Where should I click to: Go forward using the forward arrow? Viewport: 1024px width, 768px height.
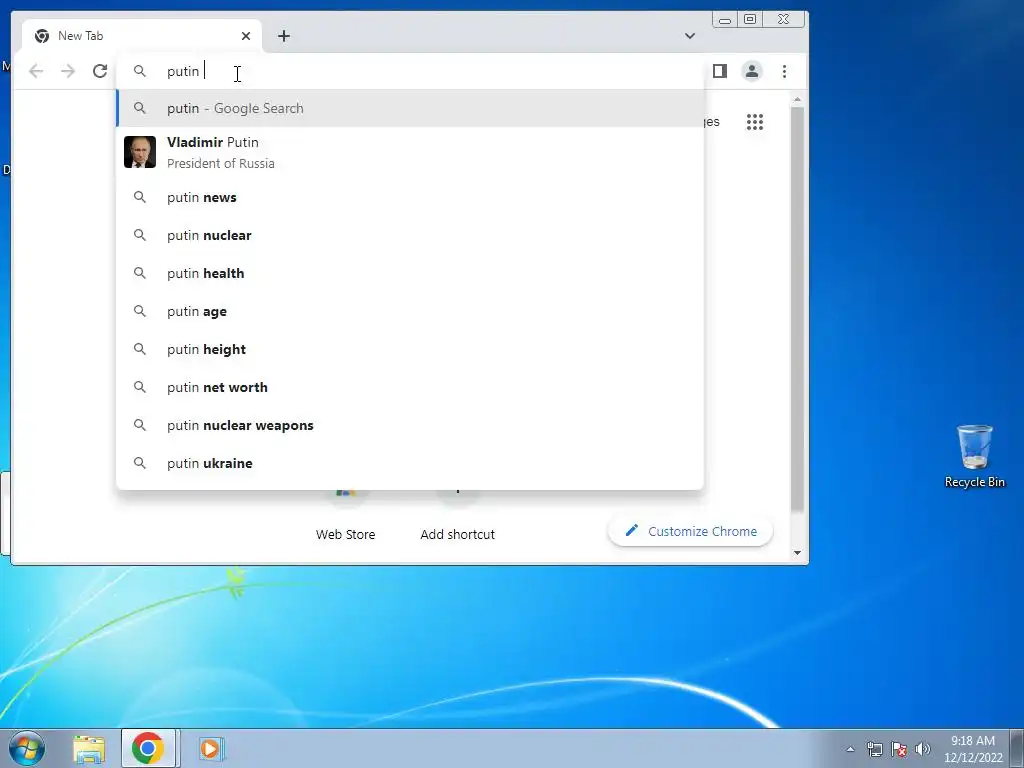68,71
